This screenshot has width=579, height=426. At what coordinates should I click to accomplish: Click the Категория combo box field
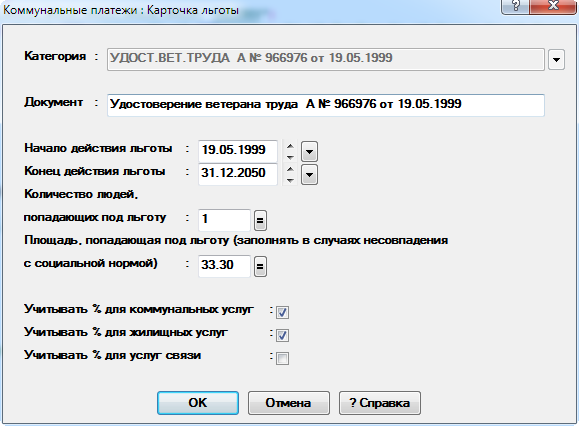pos(326,59)
